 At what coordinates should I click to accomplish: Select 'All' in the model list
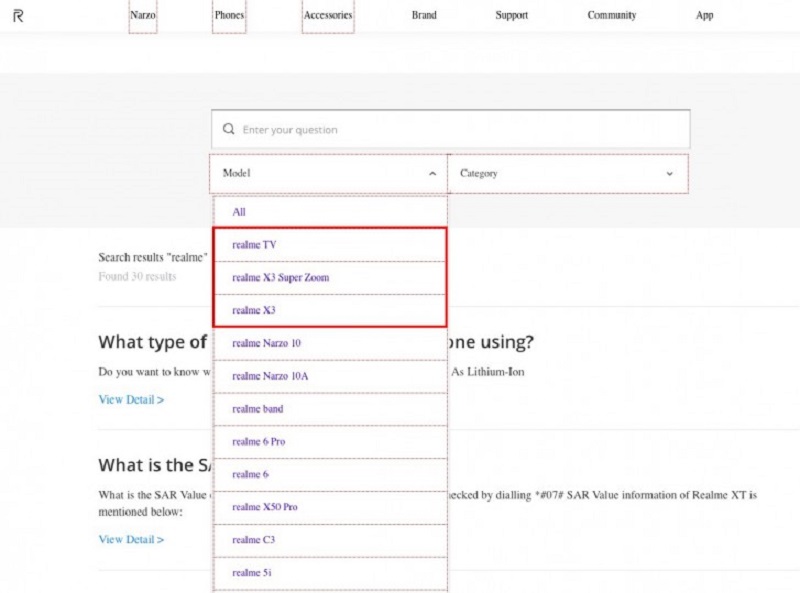click(x=330, y=212)
